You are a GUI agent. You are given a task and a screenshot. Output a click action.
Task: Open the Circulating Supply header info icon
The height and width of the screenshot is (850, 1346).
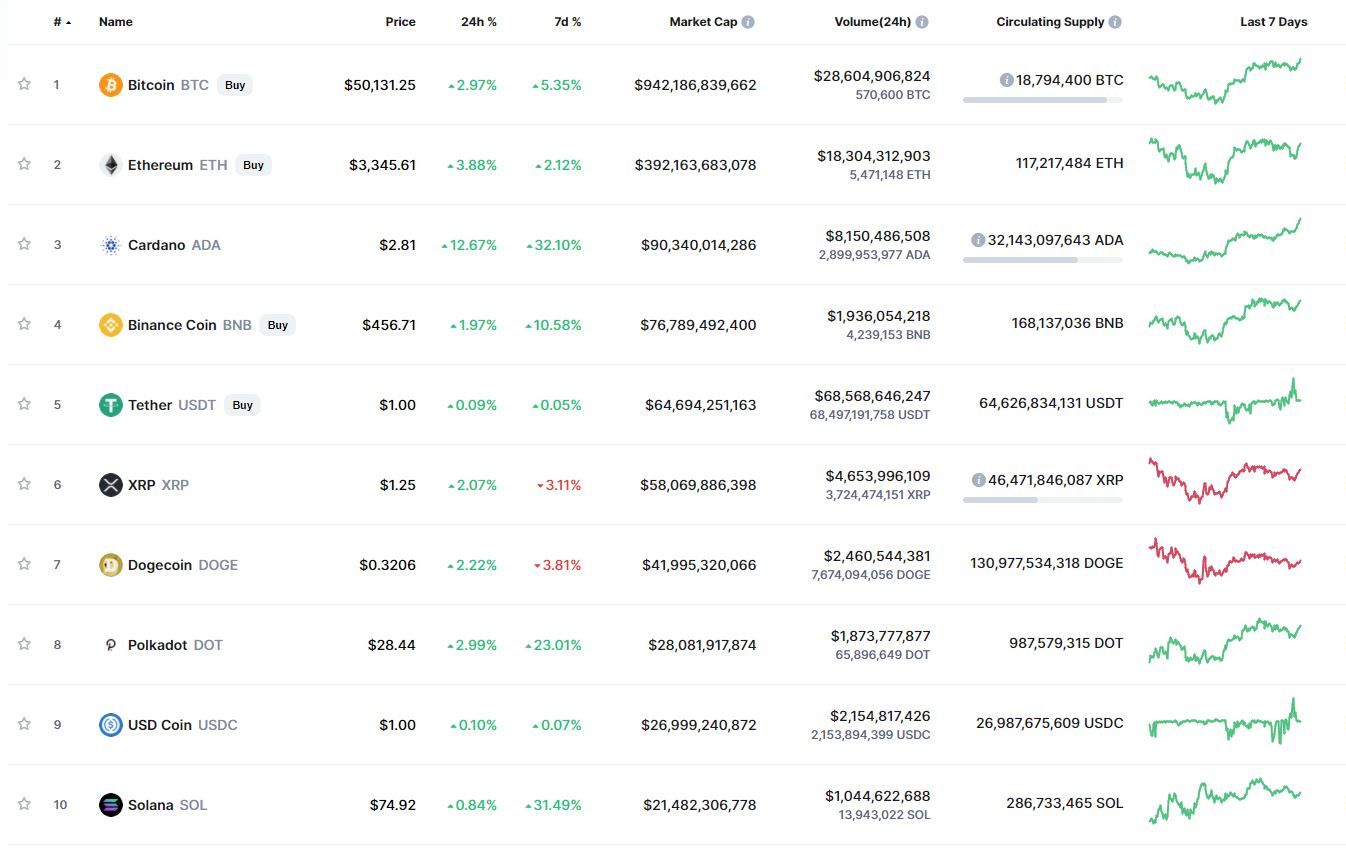click(1115, 22)
